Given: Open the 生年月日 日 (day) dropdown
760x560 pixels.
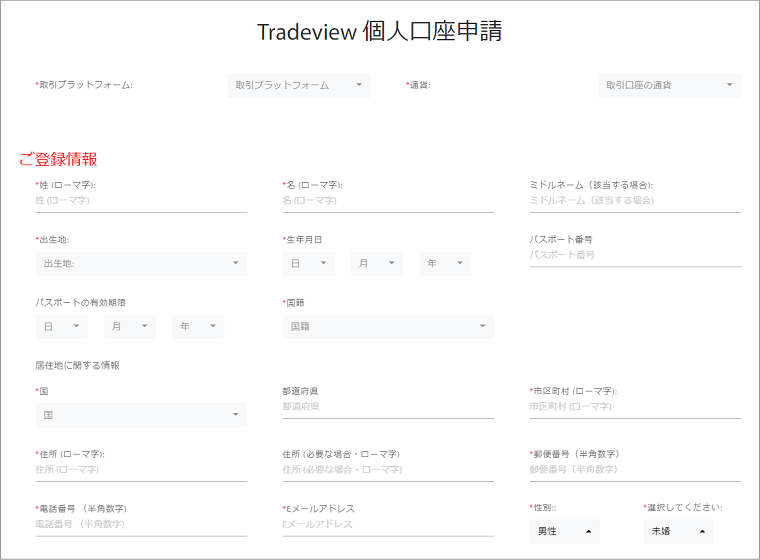Looking at the screenshot, I should point(309,263).
